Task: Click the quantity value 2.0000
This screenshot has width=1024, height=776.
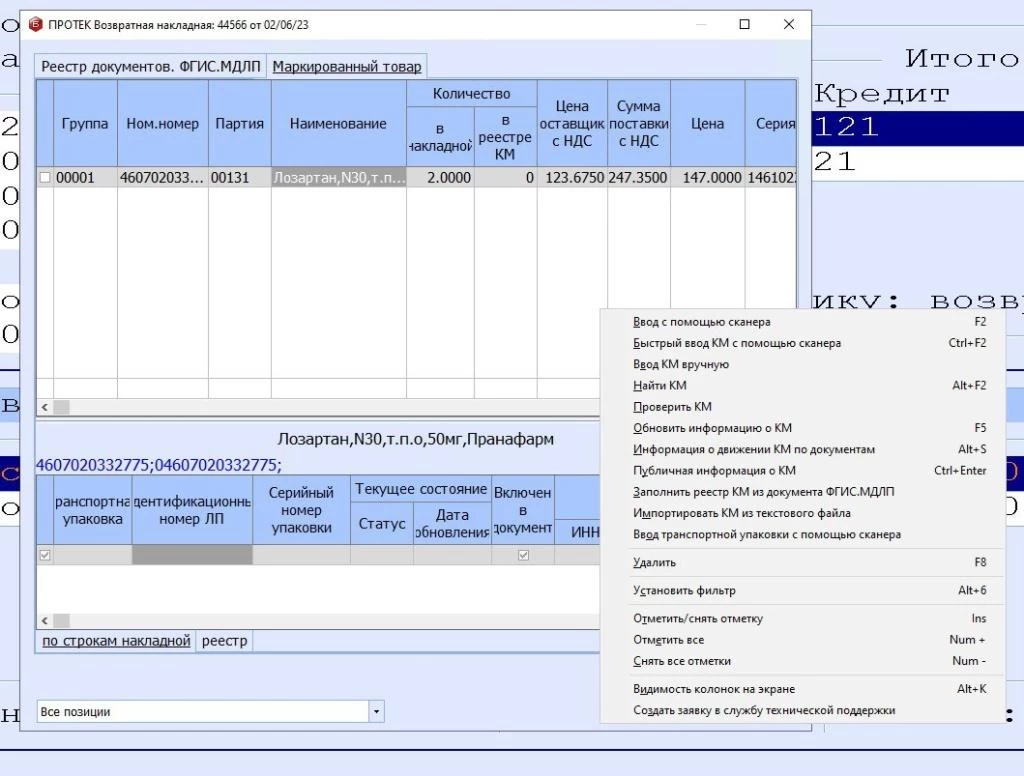Action: (x=440, y=178)
